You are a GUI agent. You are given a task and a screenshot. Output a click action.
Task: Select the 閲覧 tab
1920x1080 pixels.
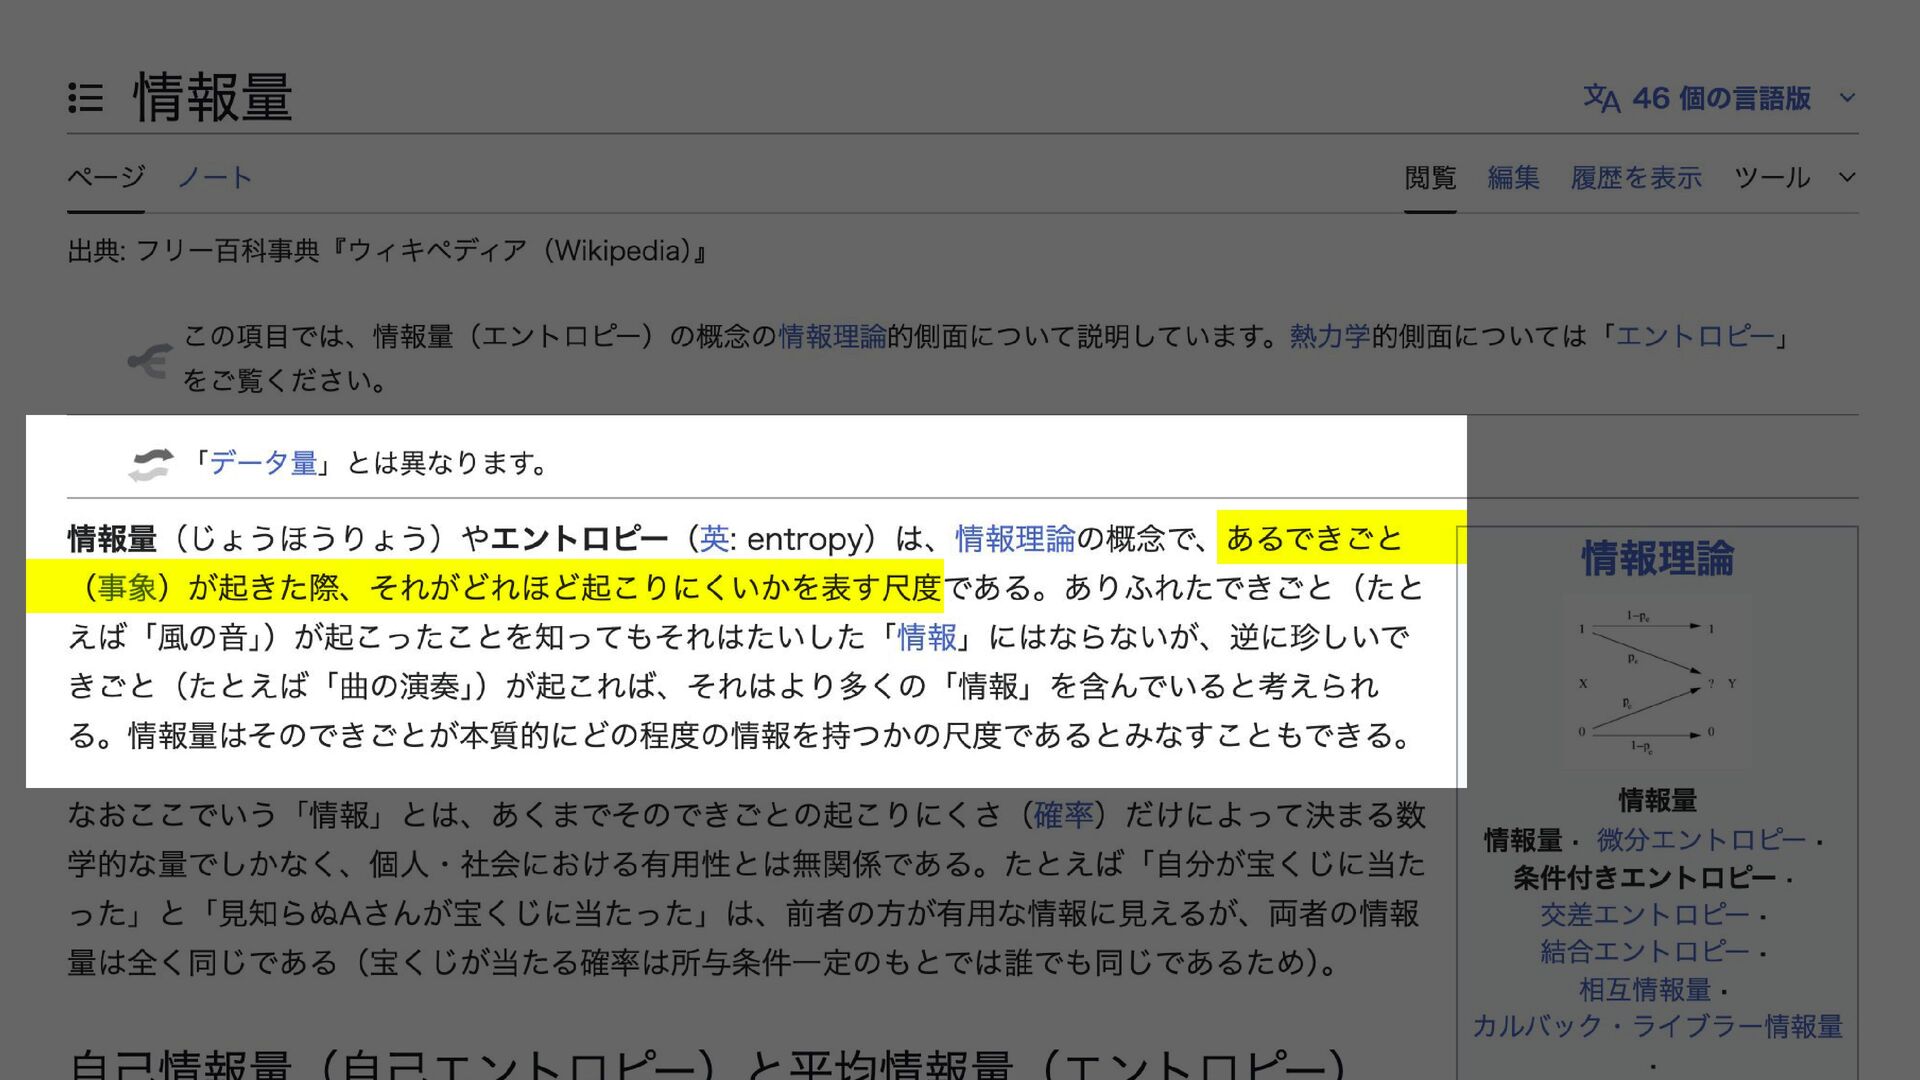tap(1430, 178)
